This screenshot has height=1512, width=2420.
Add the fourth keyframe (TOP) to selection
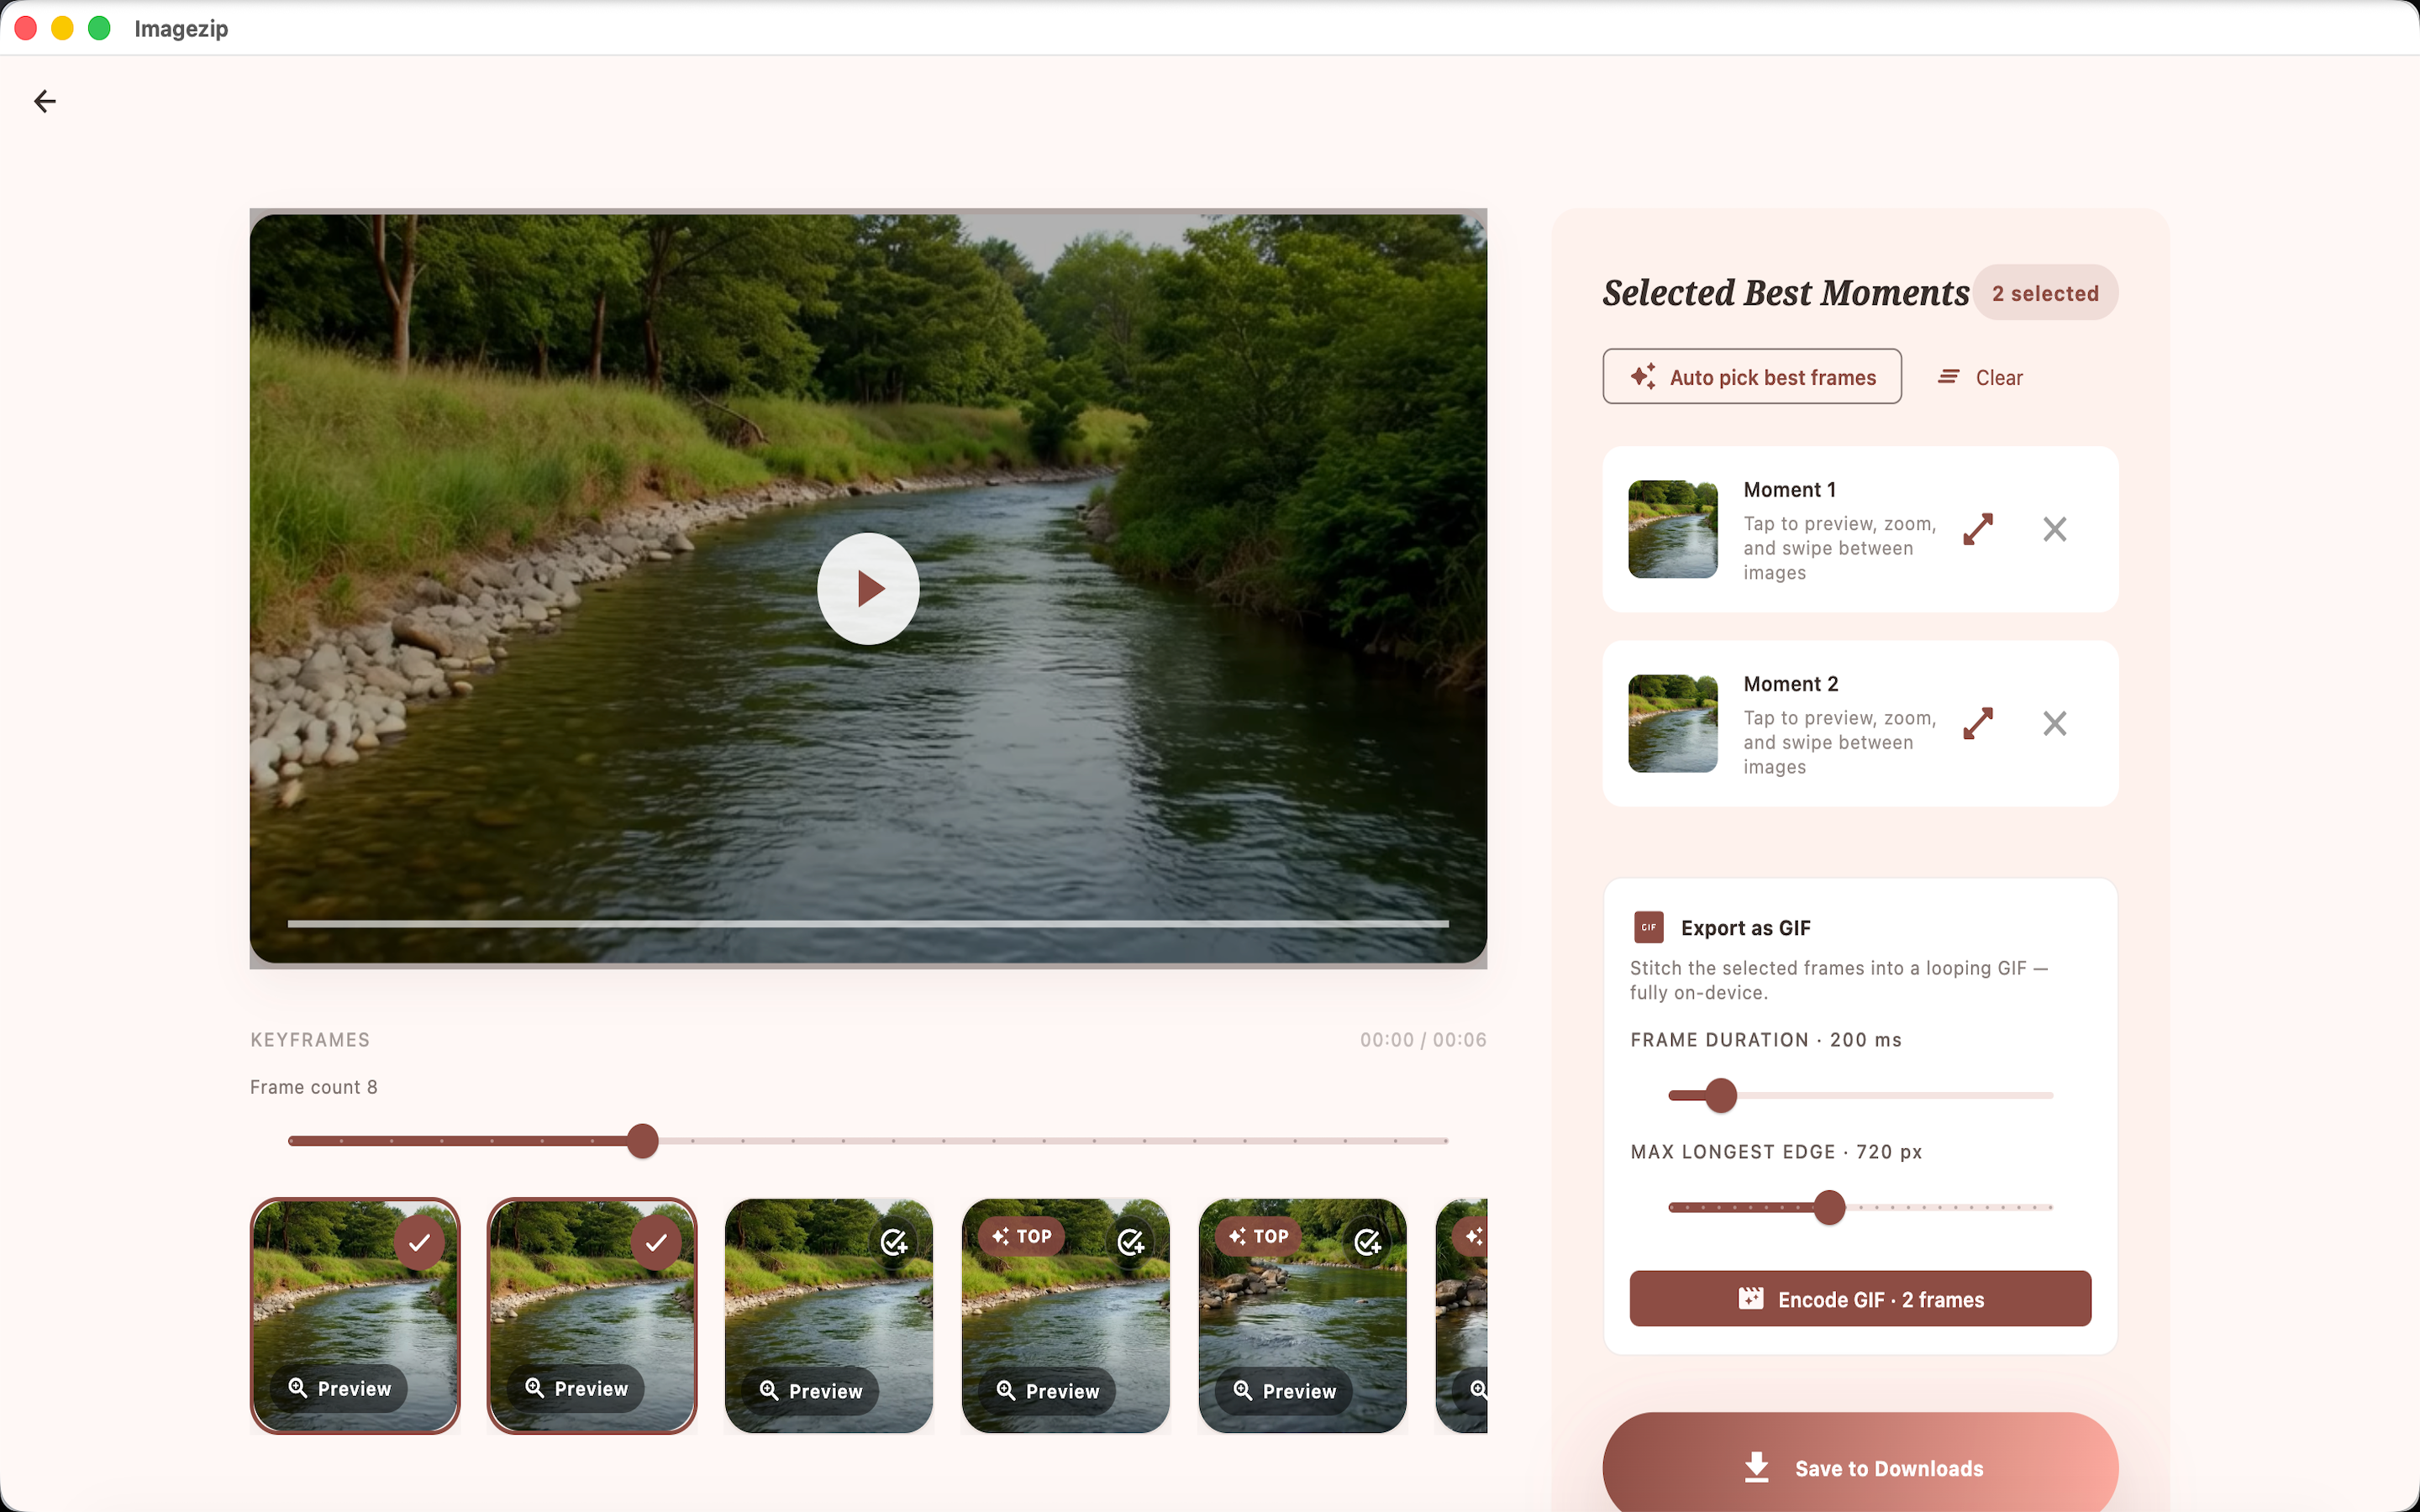tap(1130, 1242)
